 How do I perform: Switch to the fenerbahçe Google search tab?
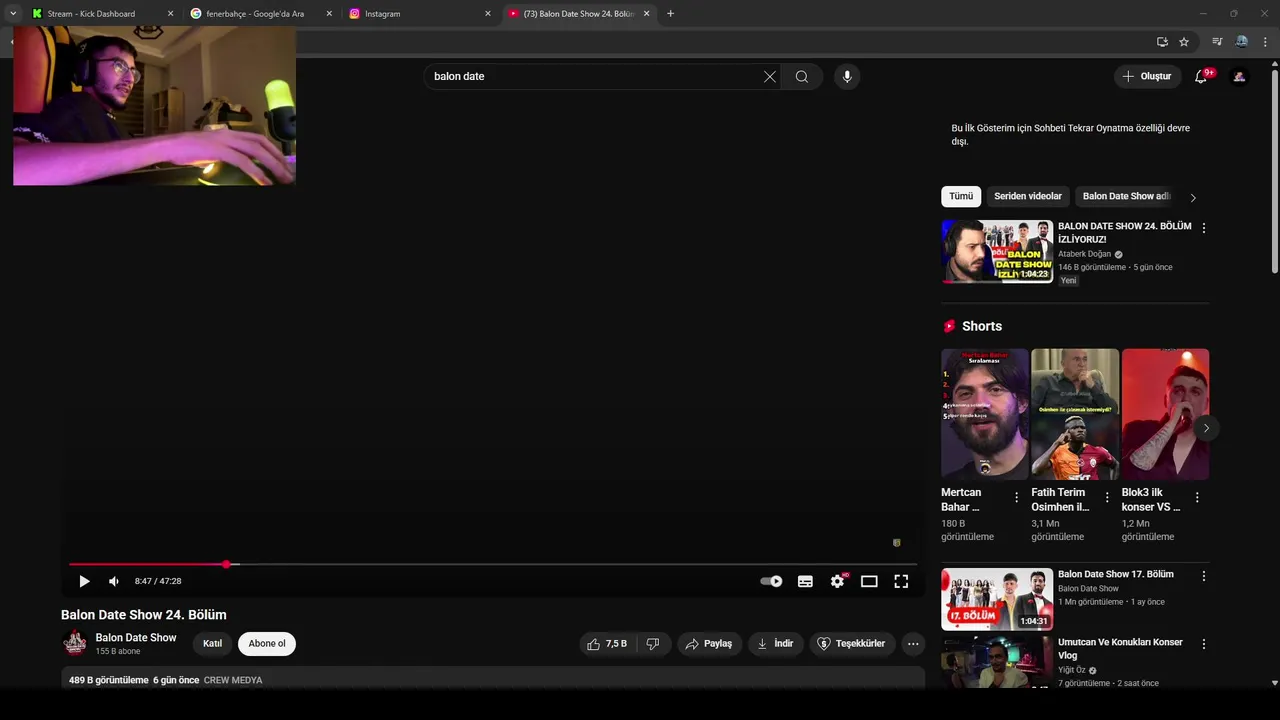[255, 14]
